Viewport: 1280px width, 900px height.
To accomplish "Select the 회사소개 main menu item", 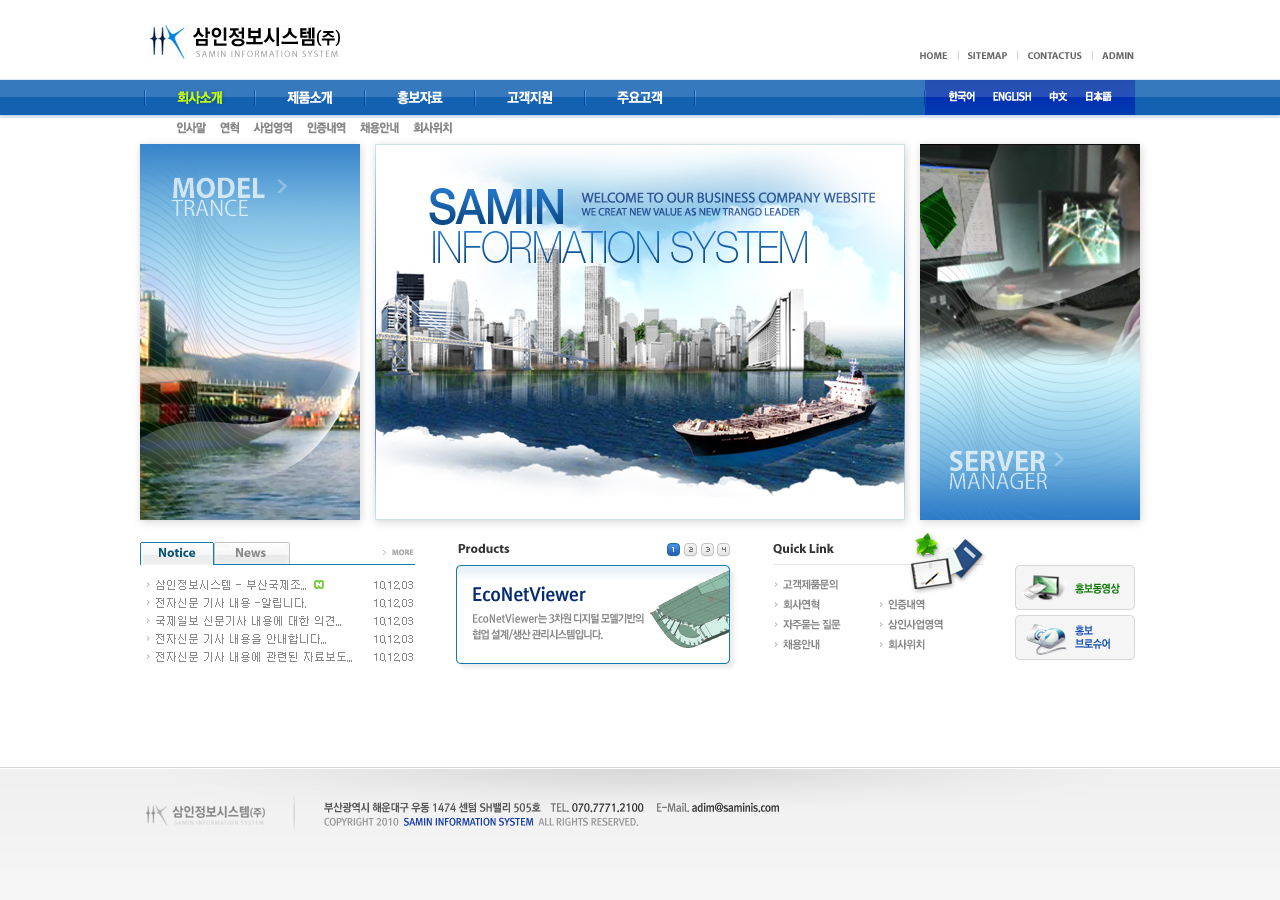I will point(200,98).
